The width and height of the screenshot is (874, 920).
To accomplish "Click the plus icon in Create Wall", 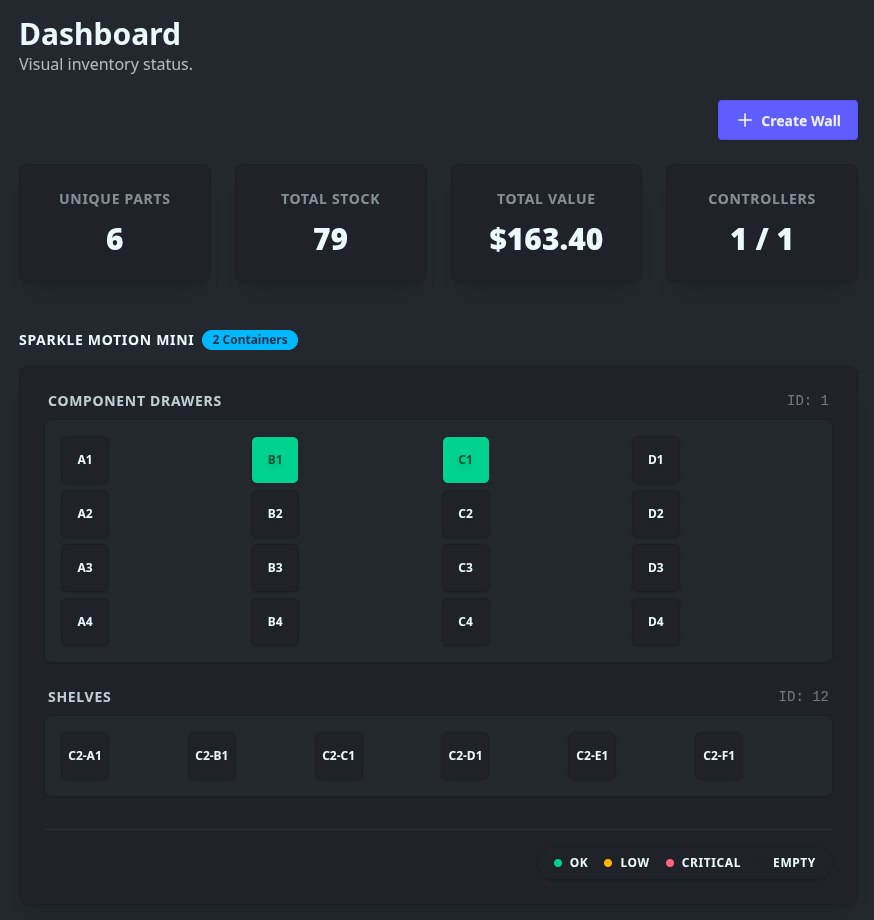I will pyautogui.click(x=744, y=120).
